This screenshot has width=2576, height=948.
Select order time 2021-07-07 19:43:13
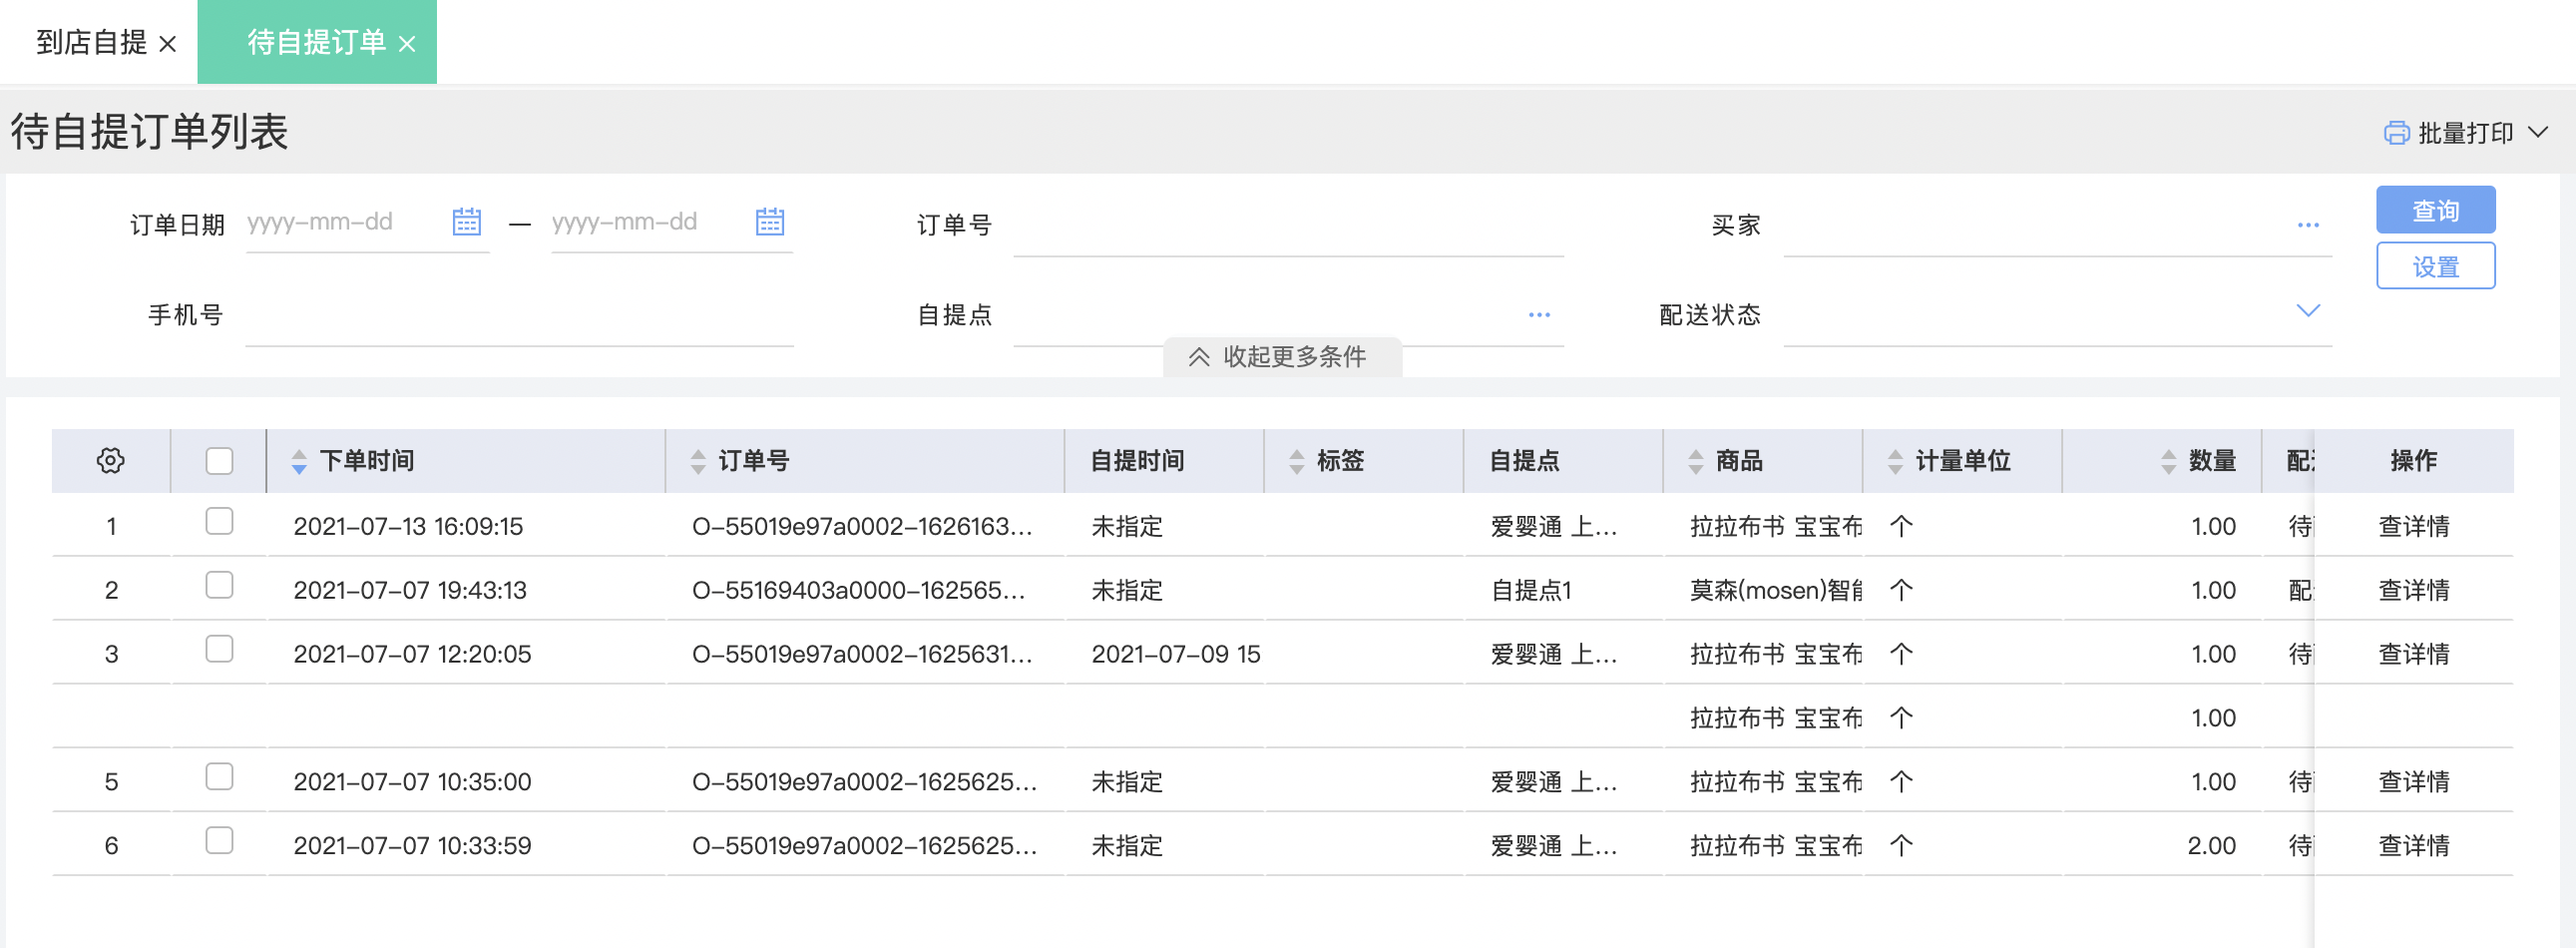click(410, 591)
